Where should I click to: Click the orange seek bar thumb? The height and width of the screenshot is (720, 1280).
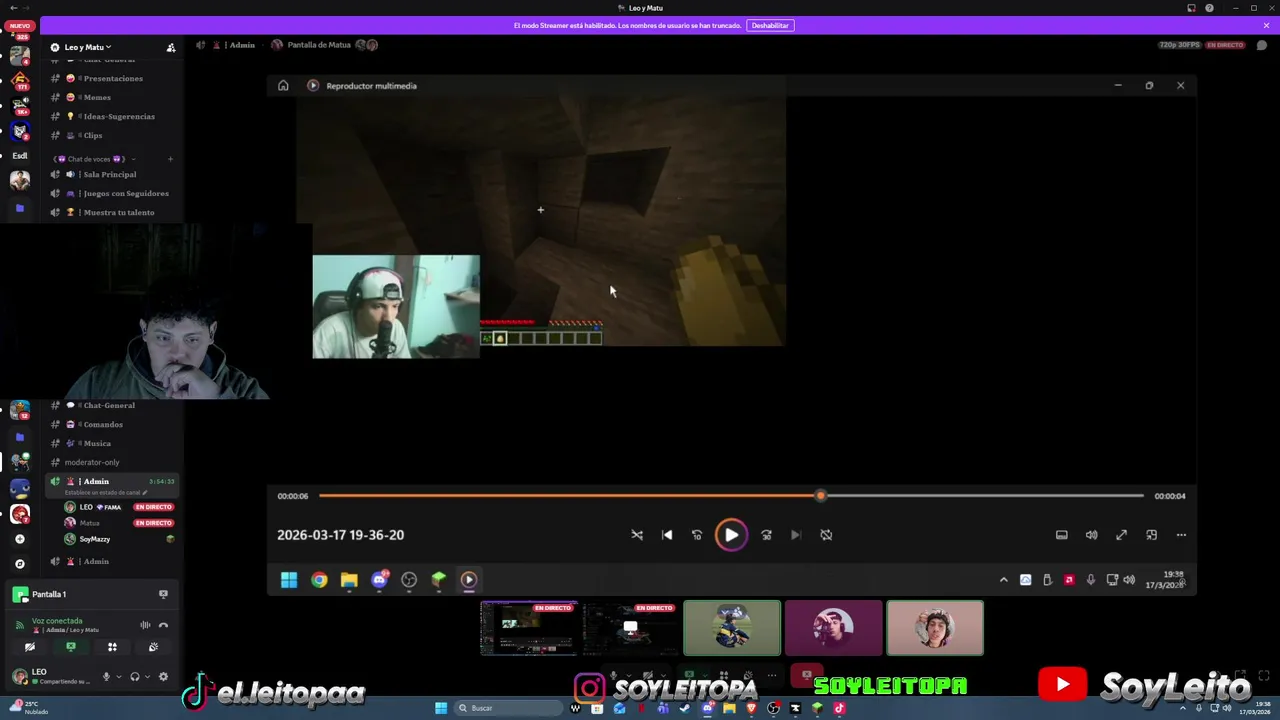click(821, 496)
